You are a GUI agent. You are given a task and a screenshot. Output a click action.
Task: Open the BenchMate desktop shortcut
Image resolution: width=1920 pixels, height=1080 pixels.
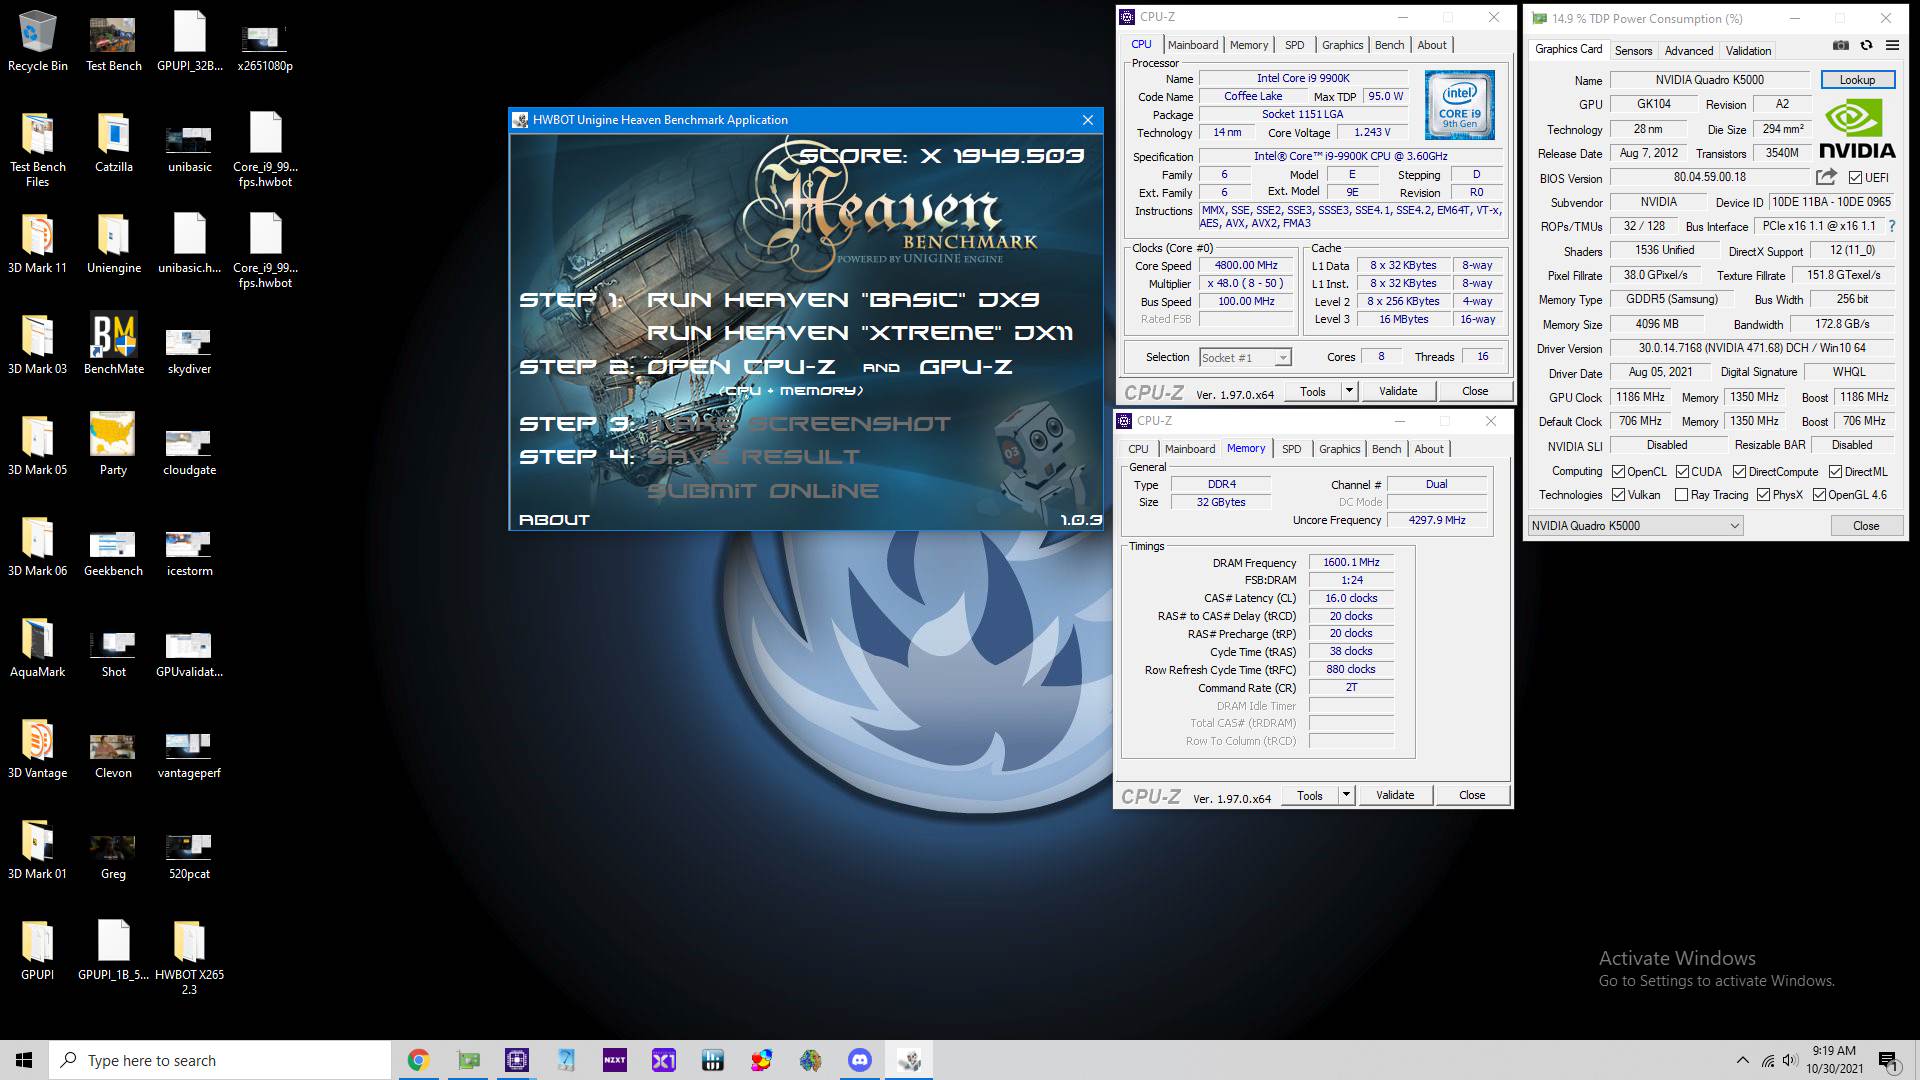point(113,345)
